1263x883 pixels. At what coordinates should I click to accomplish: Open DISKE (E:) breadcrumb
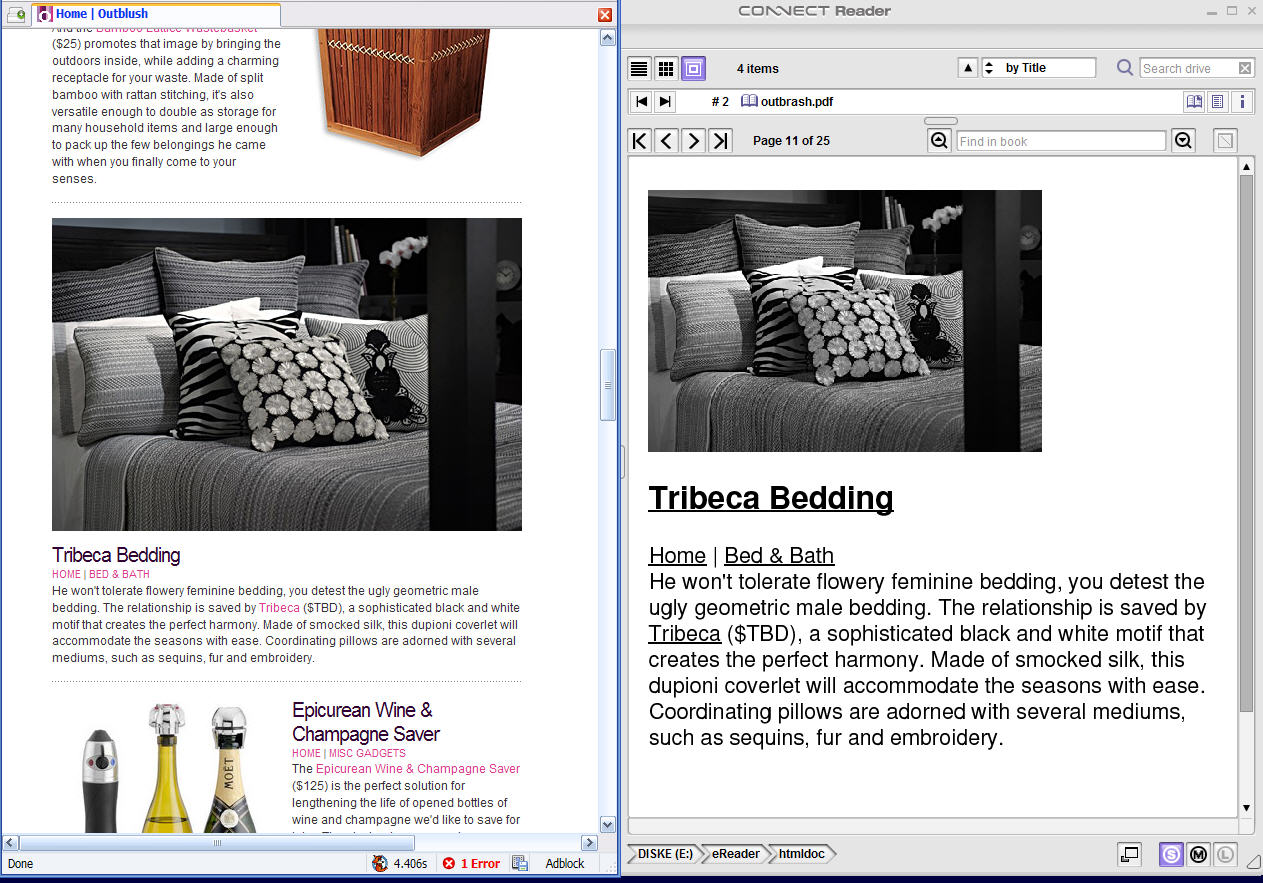[664, 853]
